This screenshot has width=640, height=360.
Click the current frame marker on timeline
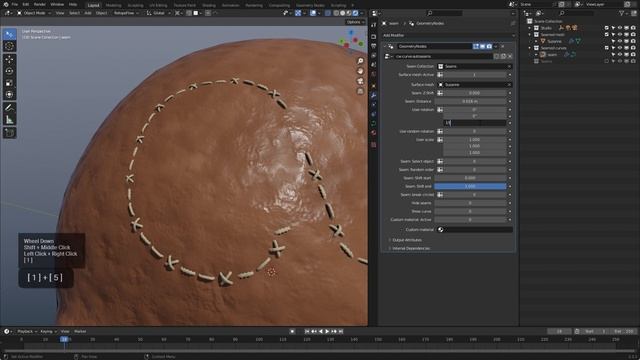(64, 339)
